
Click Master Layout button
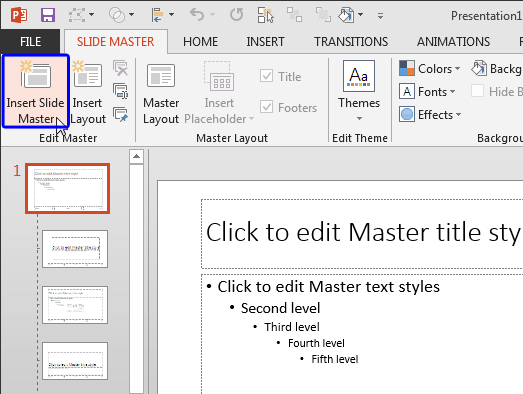click(x=161, y=93)
